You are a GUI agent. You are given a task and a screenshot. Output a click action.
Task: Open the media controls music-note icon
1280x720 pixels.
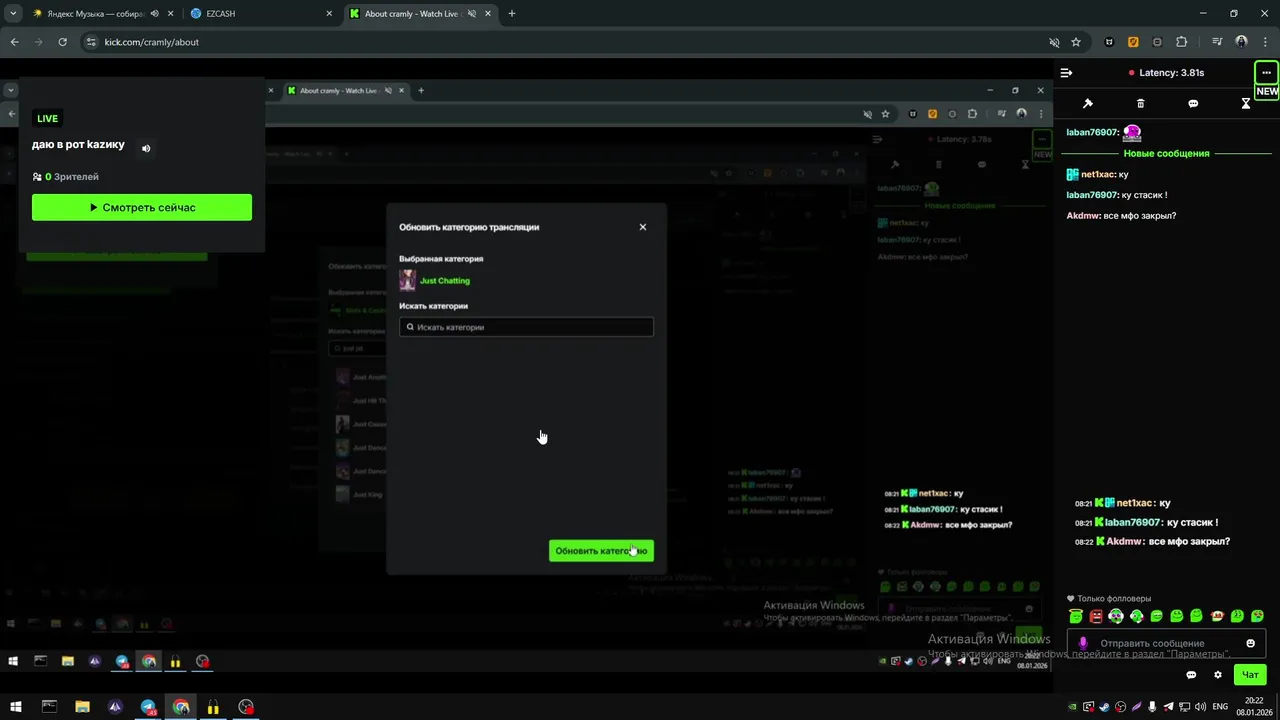pos(1217,42)
